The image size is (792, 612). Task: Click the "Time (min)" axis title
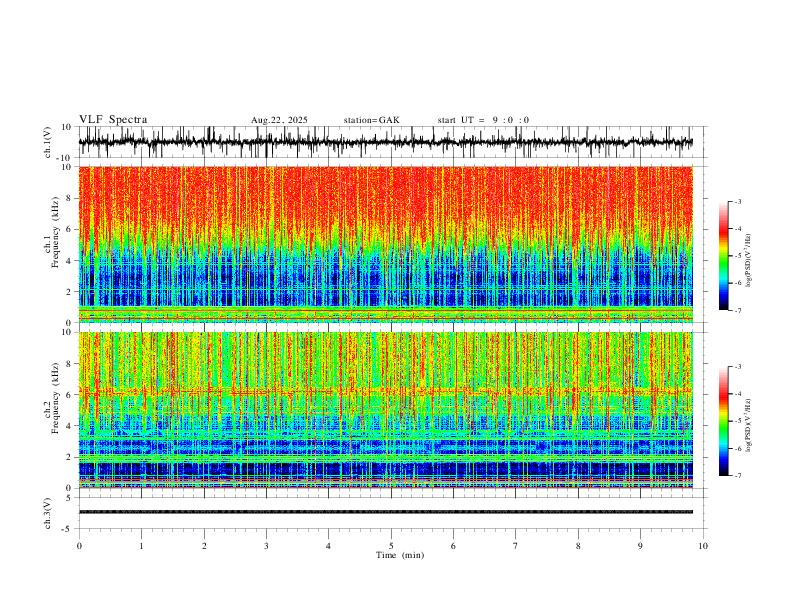tap(400, 555)
